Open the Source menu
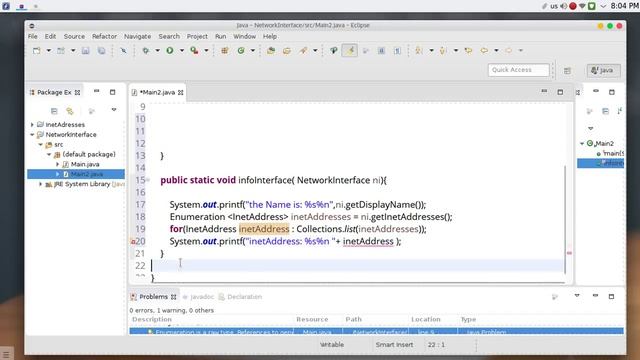This screenshot has height=360, width=640. pos(74,36)
